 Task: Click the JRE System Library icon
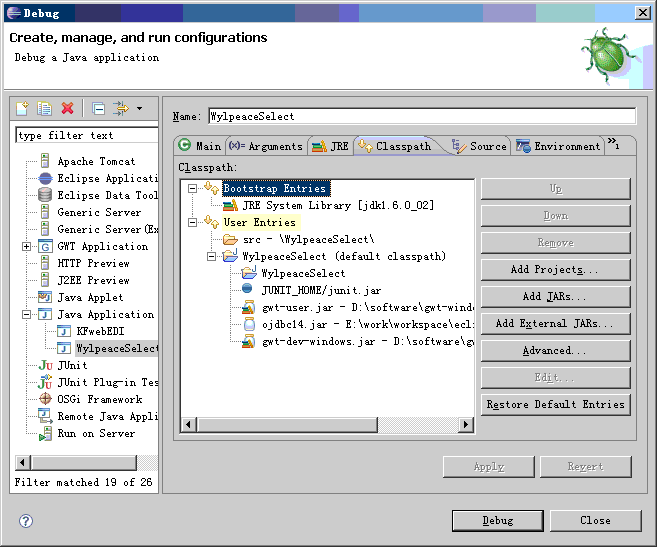230,205
